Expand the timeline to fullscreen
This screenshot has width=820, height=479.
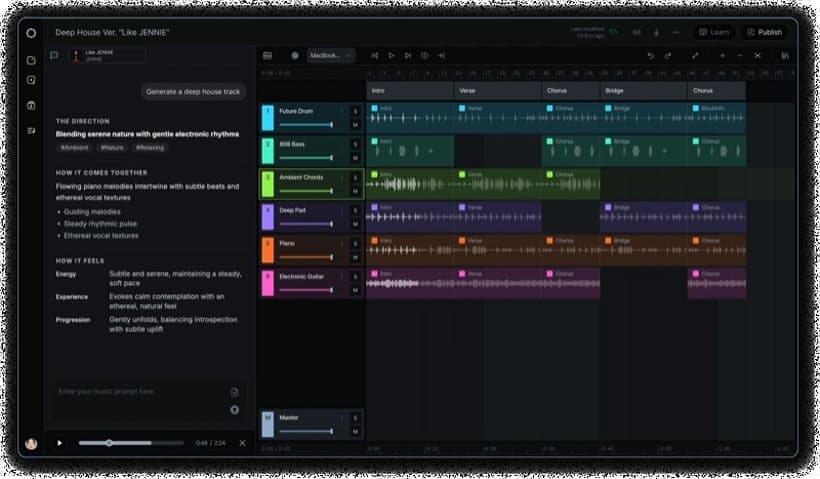tap(695, 55)
